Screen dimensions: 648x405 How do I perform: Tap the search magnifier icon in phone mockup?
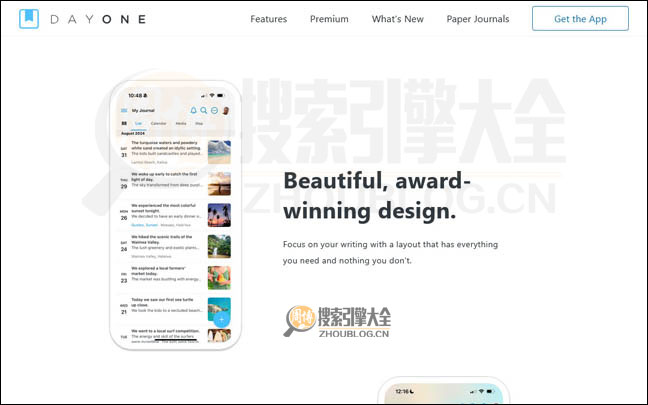[204, 110]
